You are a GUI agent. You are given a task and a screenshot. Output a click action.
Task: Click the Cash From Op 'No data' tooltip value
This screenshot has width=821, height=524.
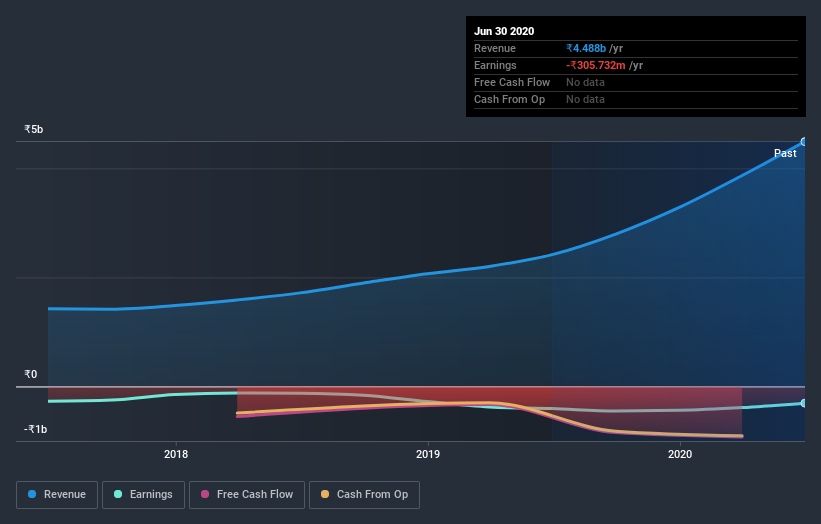coord(585,99)
